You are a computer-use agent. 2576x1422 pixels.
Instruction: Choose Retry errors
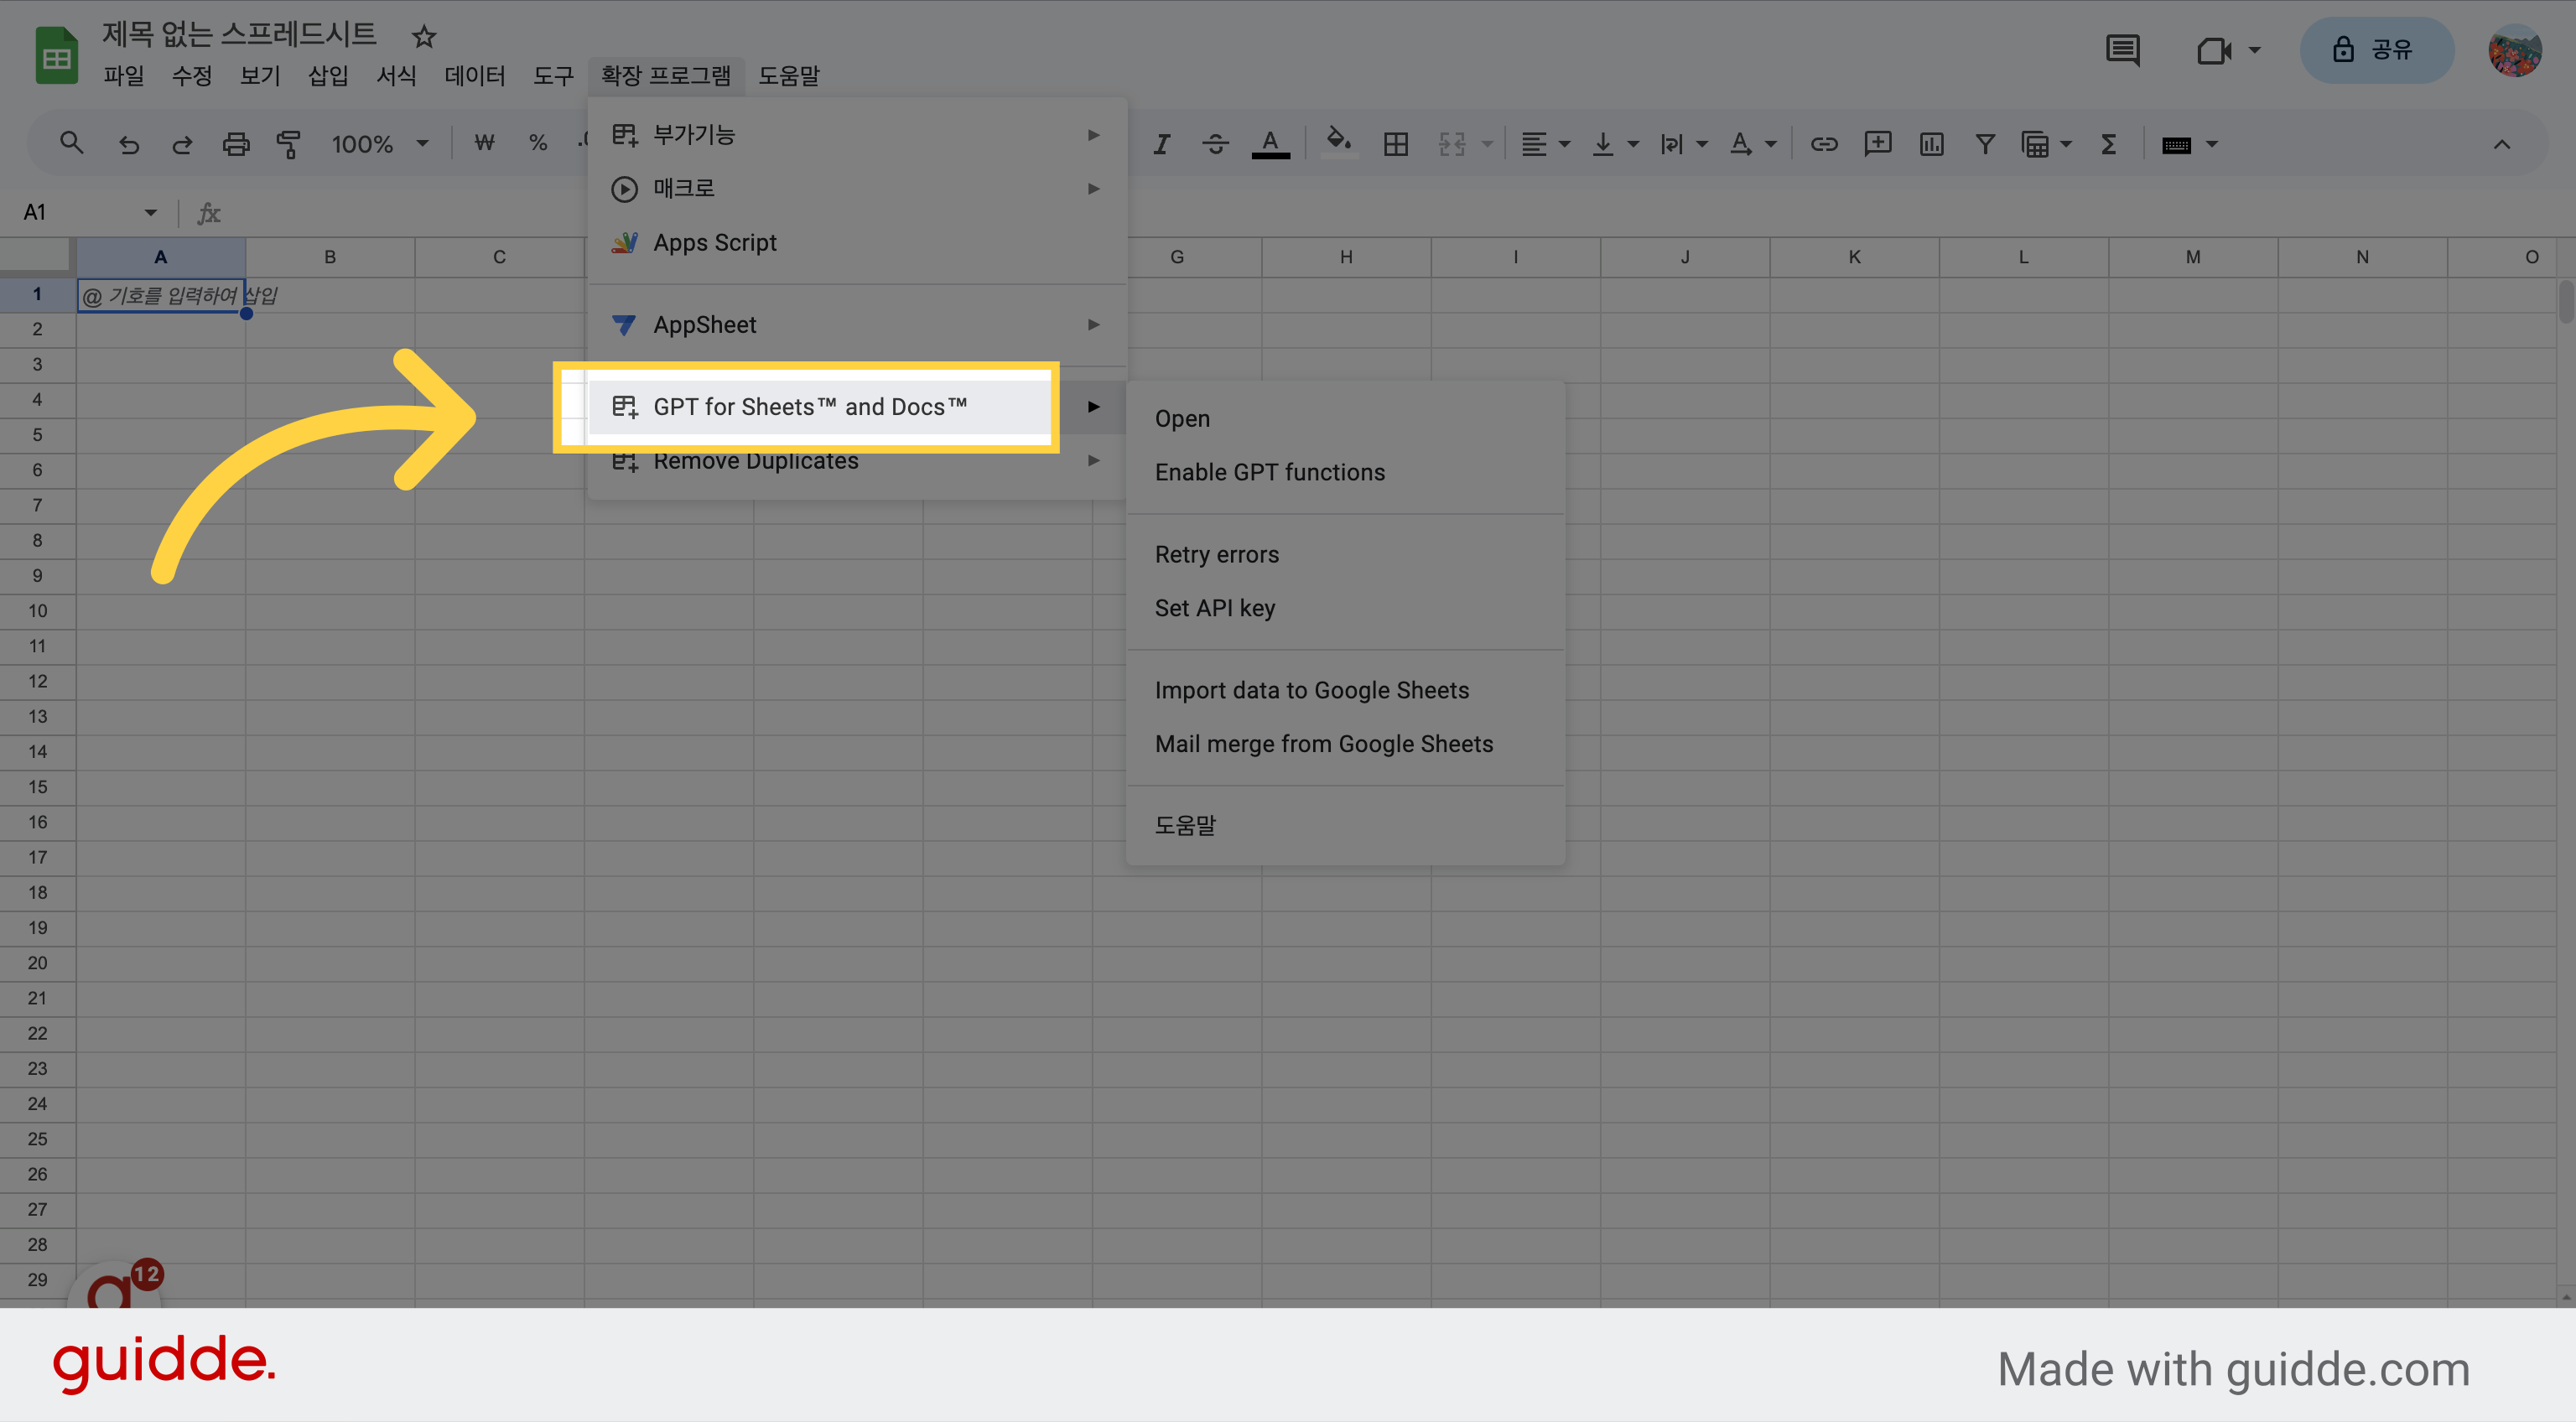(1345, 554)
